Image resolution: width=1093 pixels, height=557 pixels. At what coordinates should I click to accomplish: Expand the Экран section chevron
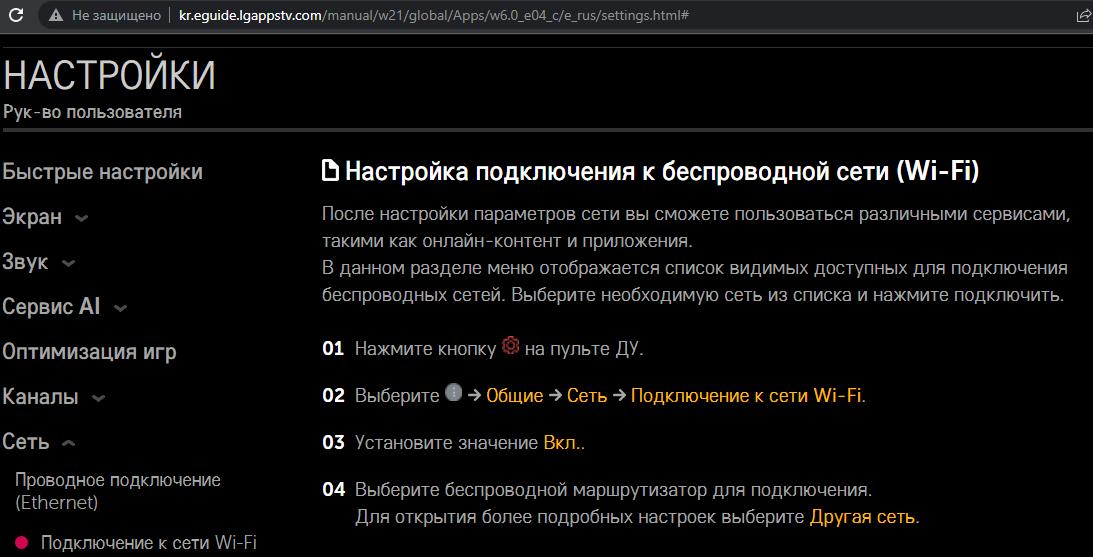(81, 218)
